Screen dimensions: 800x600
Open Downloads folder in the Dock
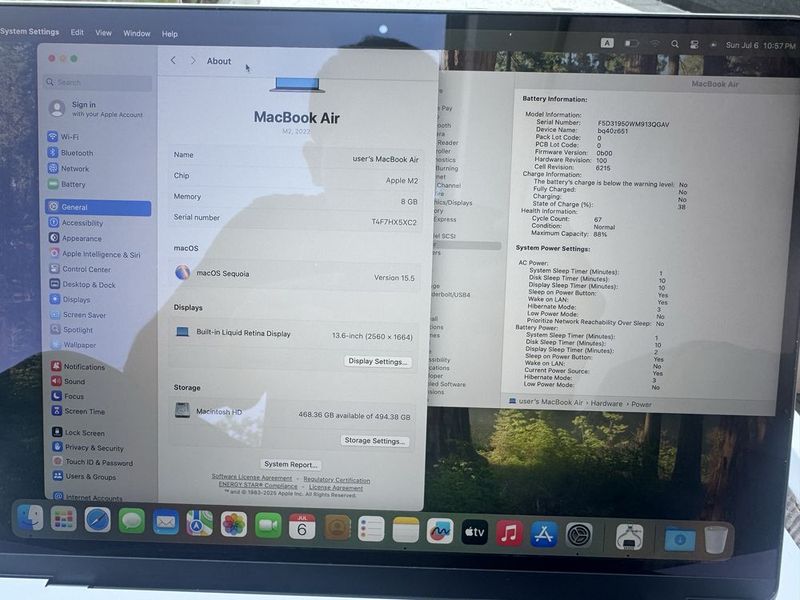pos(680,540)
